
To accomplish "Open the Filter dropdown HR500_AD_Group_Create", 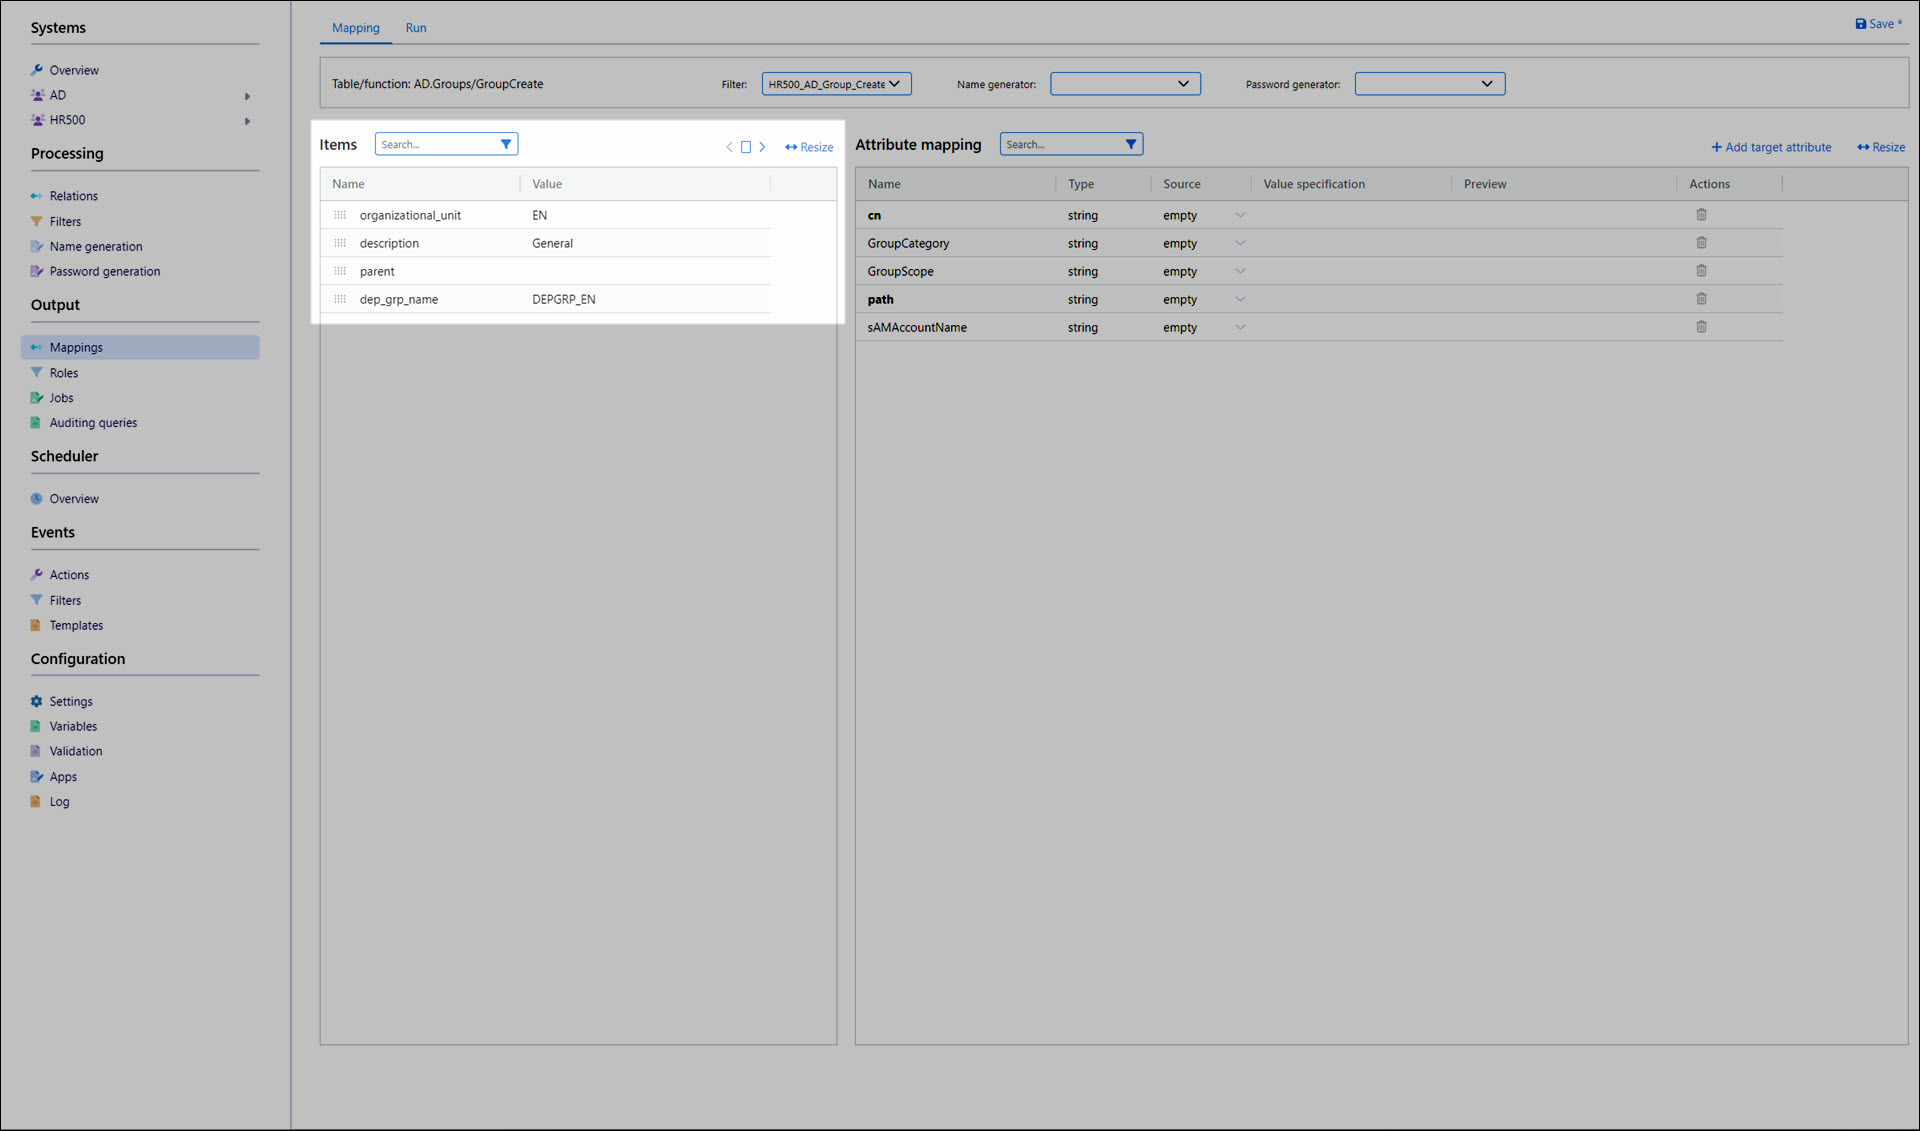I will pos(836,84).
